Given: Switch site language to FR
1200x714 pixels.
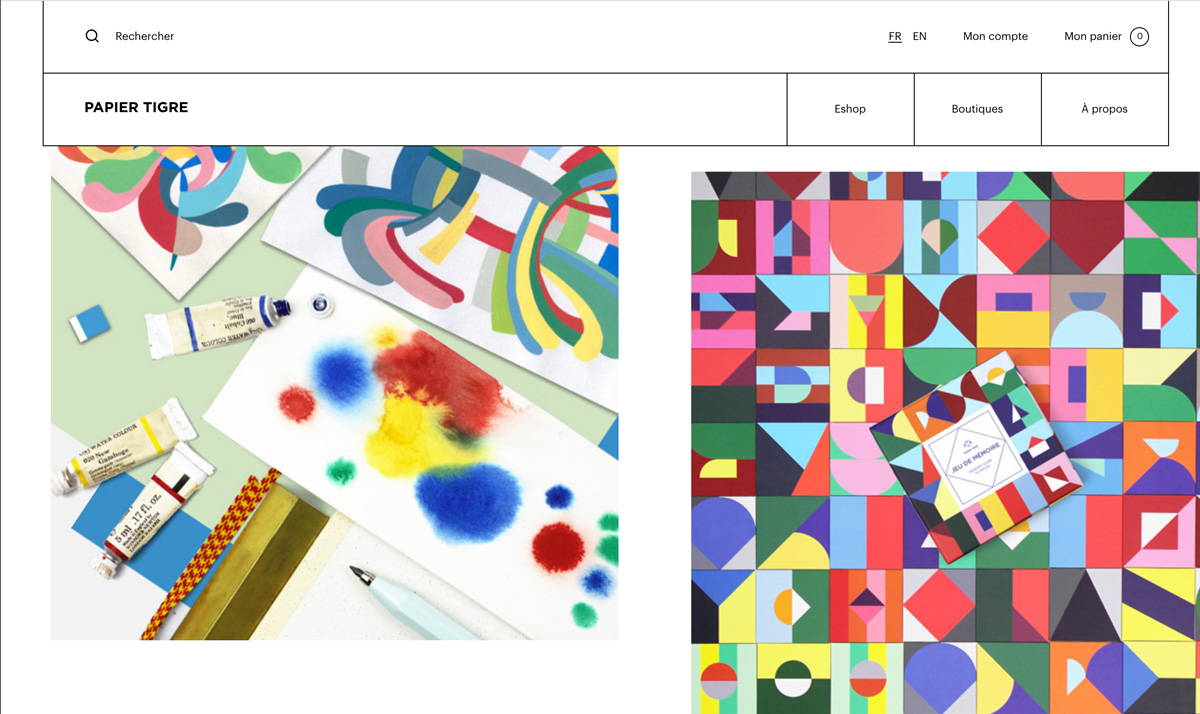Looking at the screenshot, I should [895, 36].
